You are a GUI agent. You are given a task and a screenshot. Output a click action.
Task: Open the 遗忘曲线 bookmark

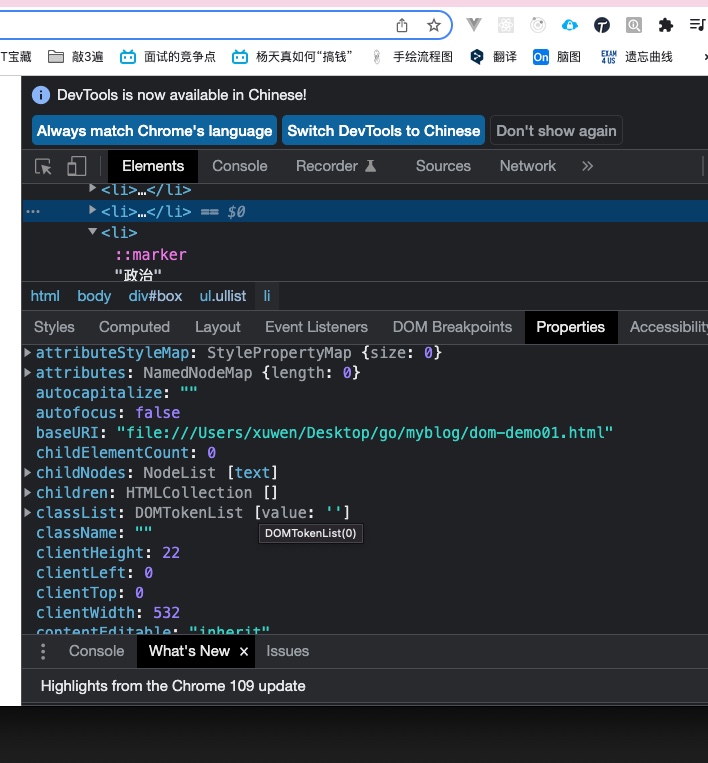[637, 57]
